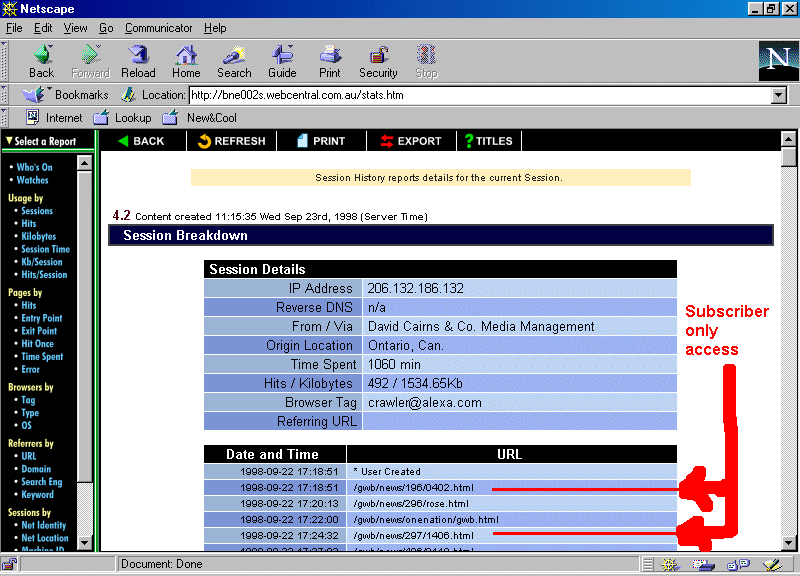Open the Search Eng report
This screenshot has width=800, height=576.
point(41,481)
